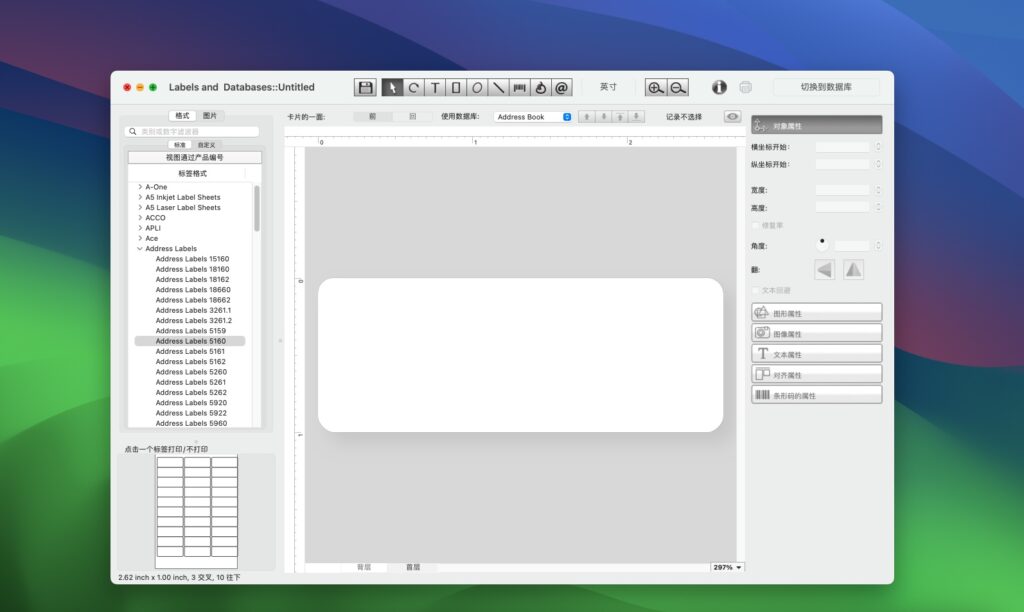
Task: Expand the A-One label formats group
Action: point(138,187)
